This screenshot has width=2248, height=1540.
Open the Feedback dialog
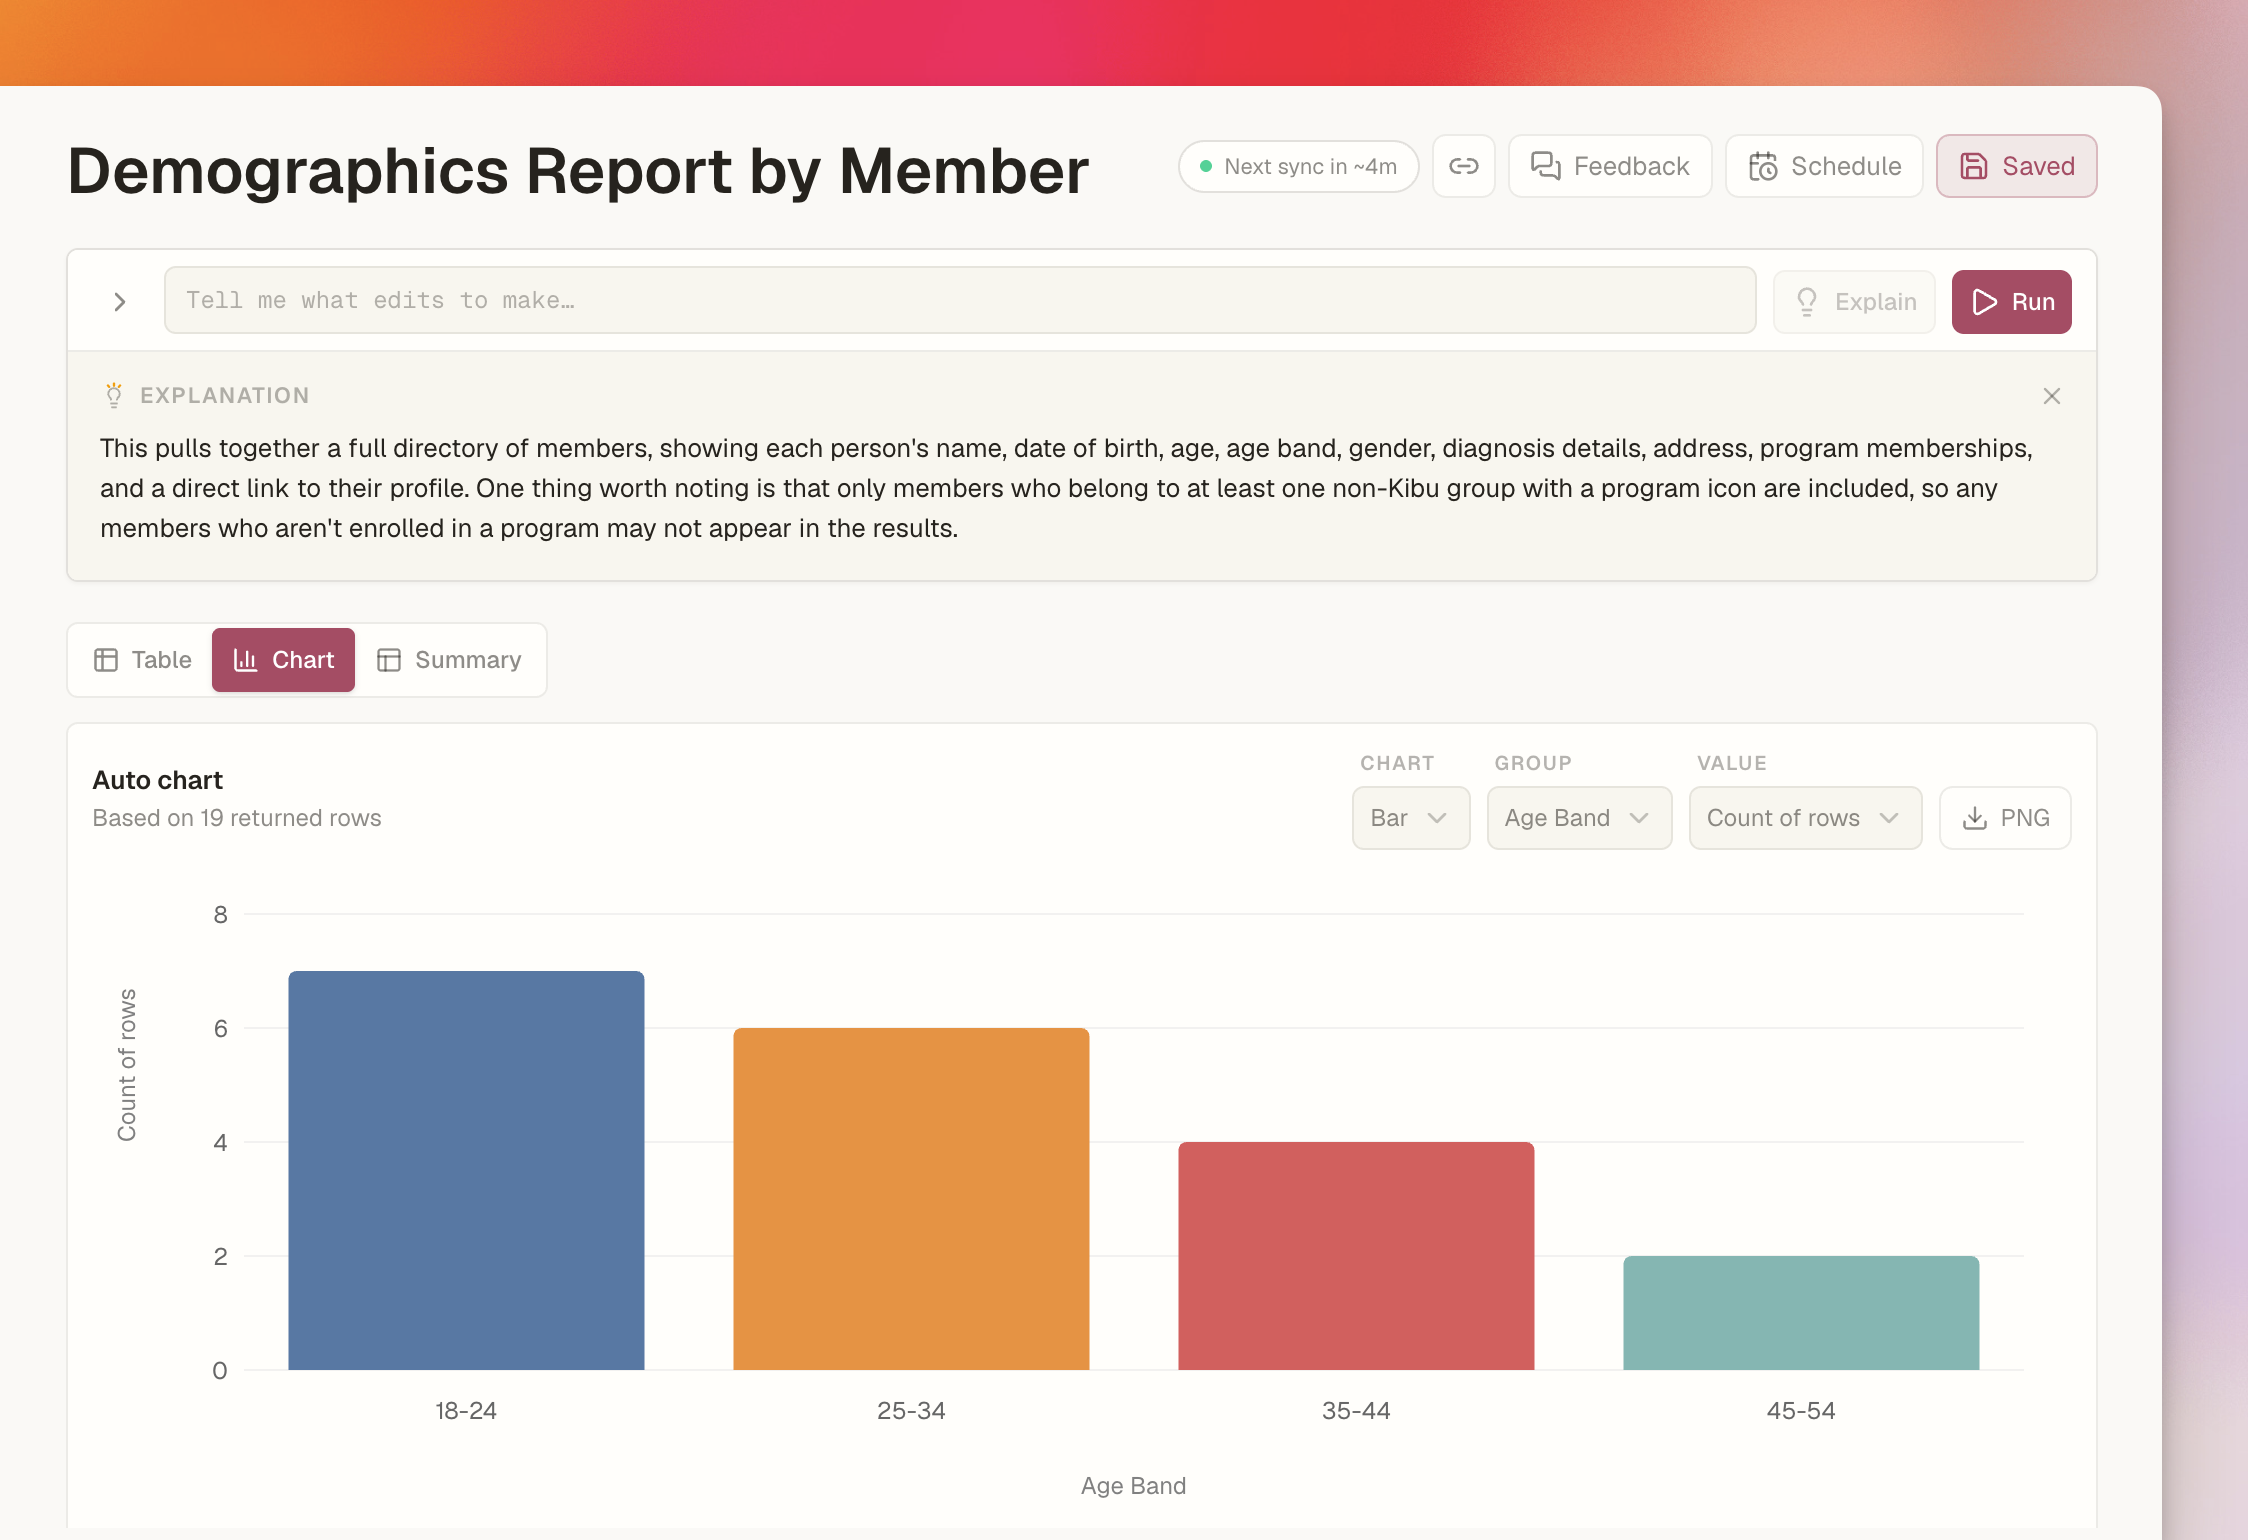point(1610,166)
